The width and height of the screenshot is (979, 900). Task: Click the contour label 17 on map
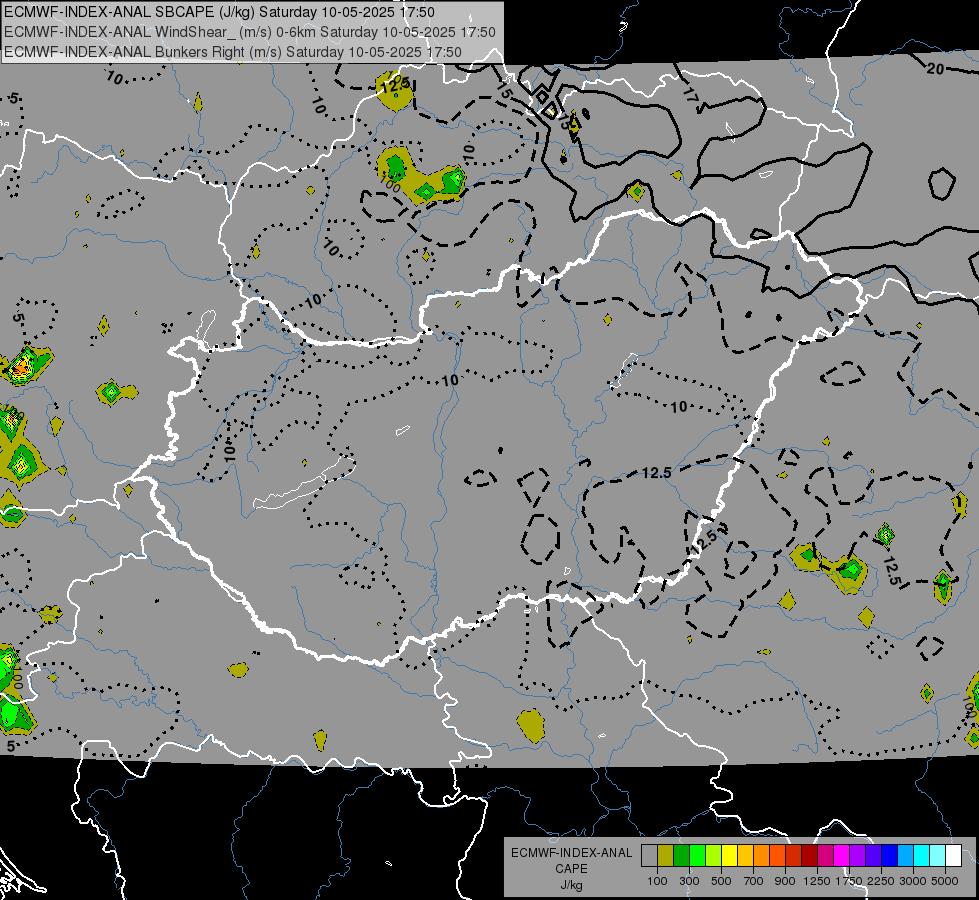[x=691, y=96]
